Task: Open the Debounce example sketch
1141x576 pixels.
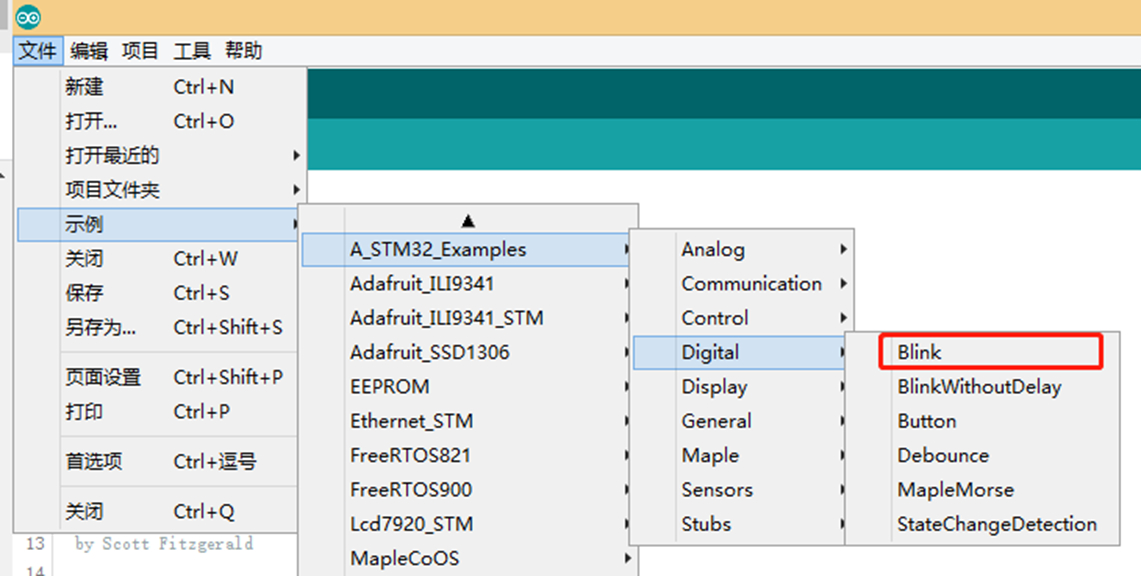Action: click(982, 455)
